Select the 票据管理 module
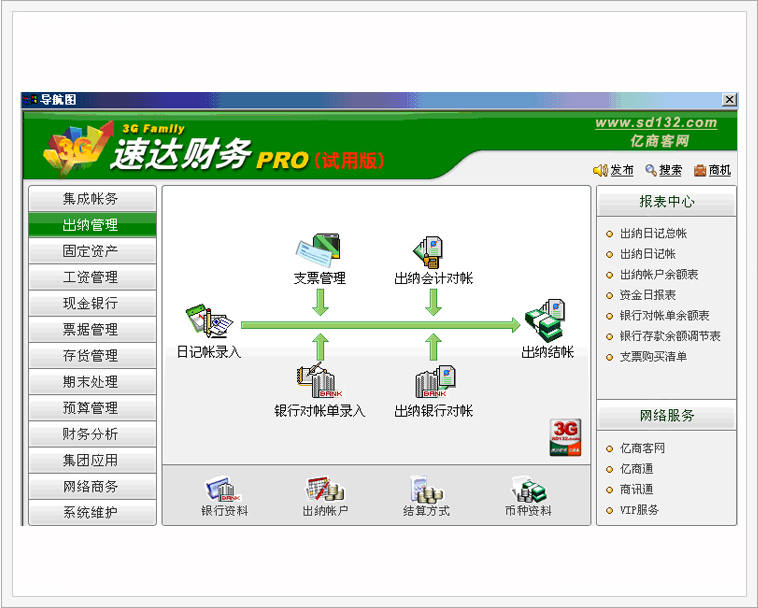Screen dimensions: 758x608 (92, 329)
